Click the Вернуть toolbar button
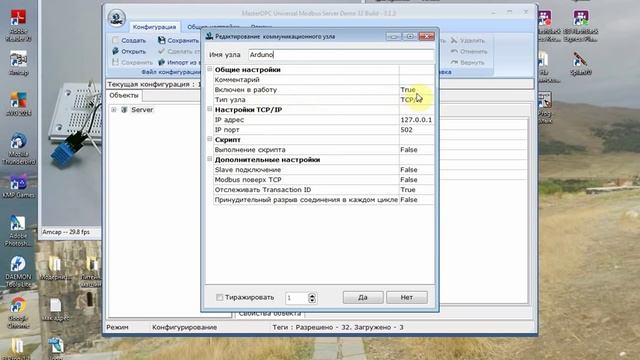The height and width of the screenshot is (360, 640). (468, 62)
